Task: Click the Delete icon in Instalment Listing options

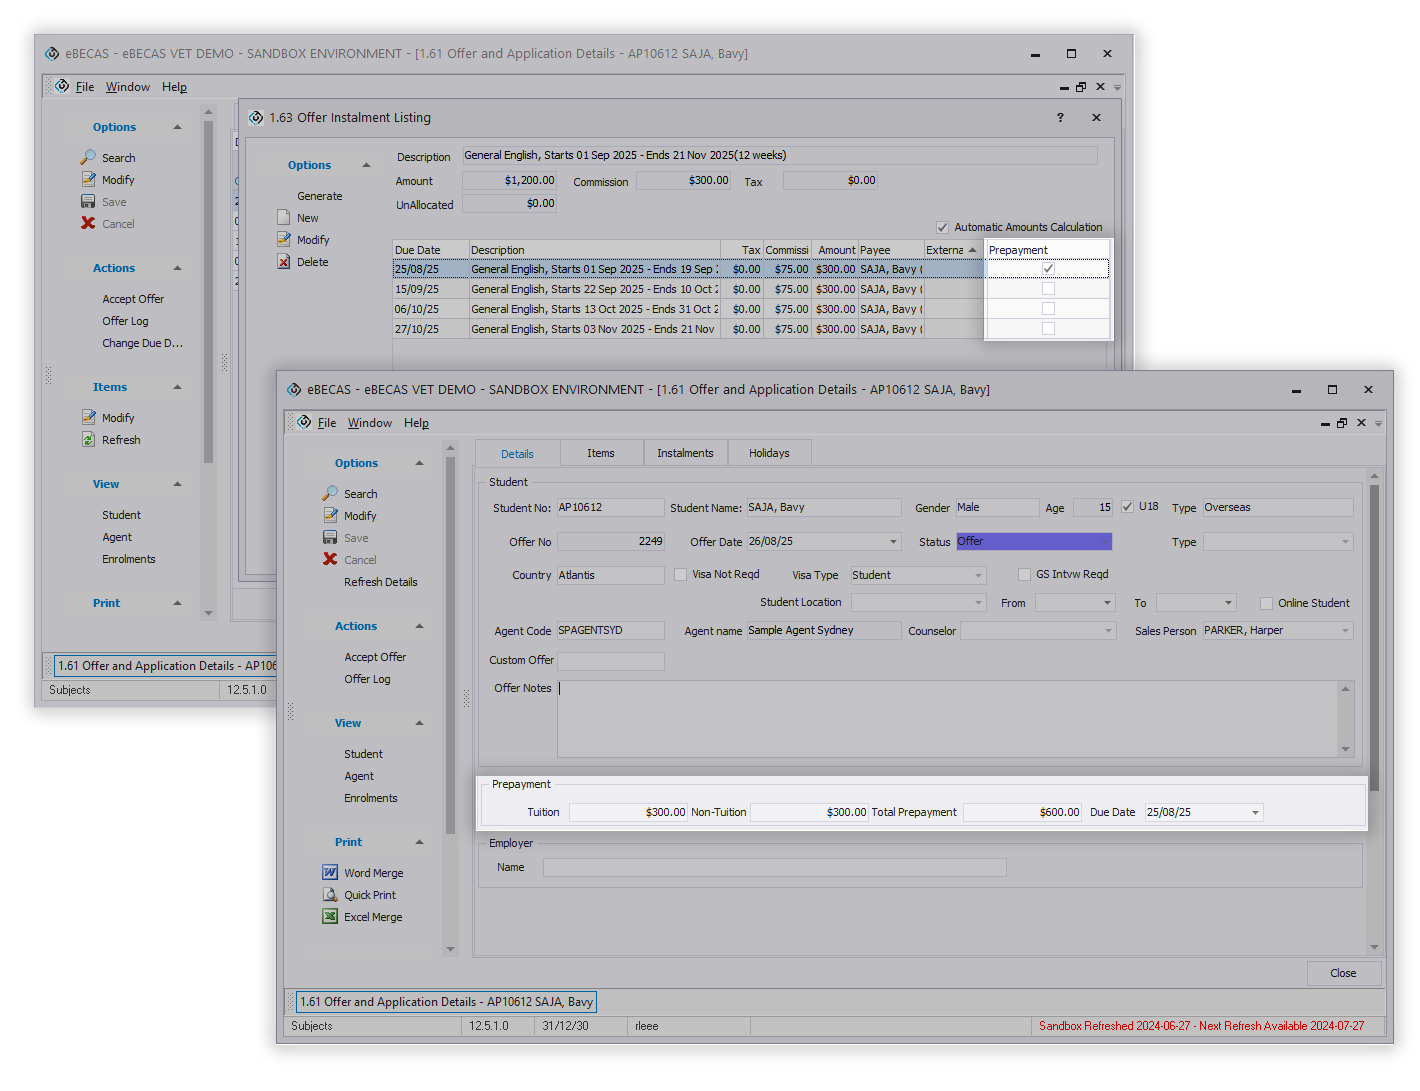Action: pos(284,262)
